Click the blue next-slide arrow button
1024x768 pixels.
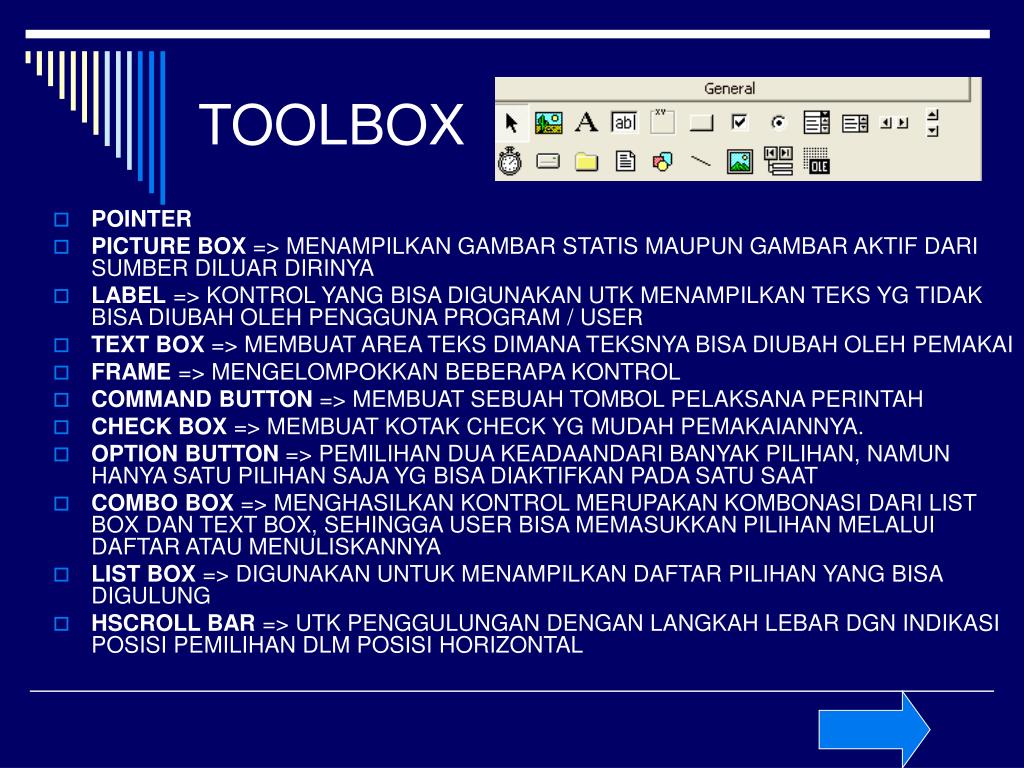tap(874, 729)
